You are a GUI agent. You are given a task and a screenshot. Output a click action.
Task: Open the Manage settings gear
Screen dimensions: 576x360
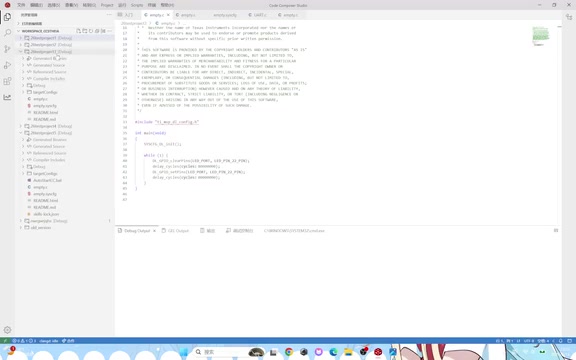(x=7, y=330)
